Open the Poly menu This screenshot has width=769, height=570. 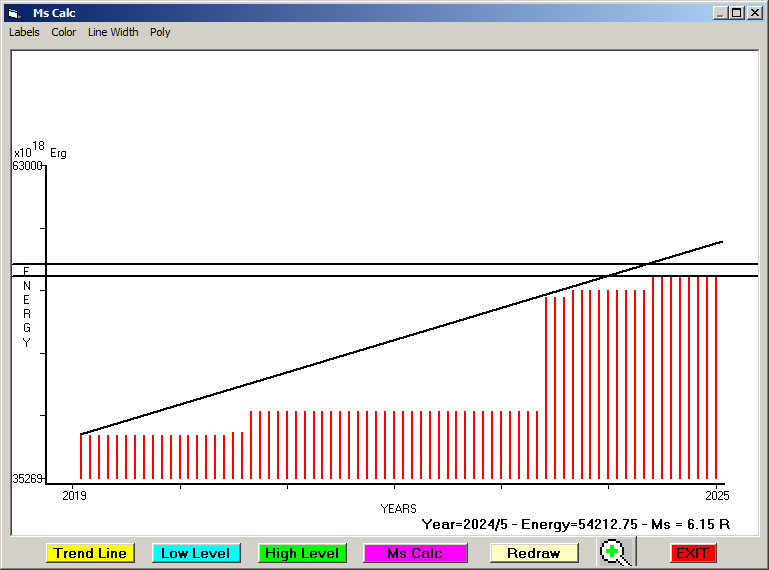pos(160,32)
